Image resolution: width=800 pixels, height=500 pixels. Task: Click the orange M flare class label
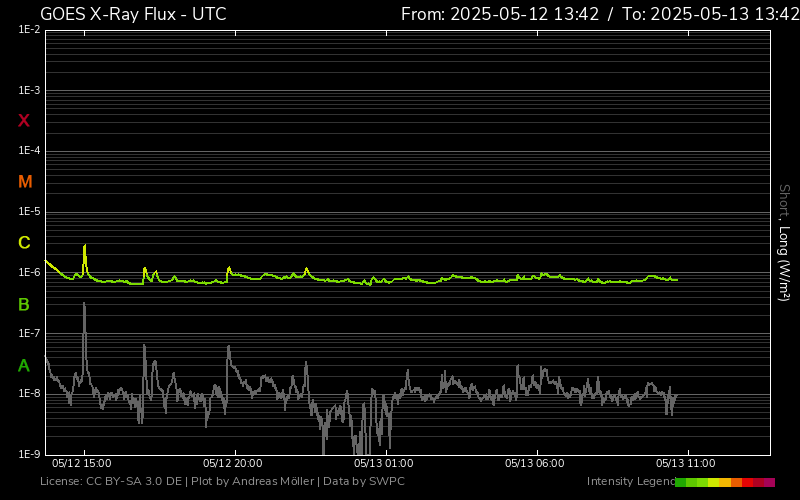click(x=25, y=182)
